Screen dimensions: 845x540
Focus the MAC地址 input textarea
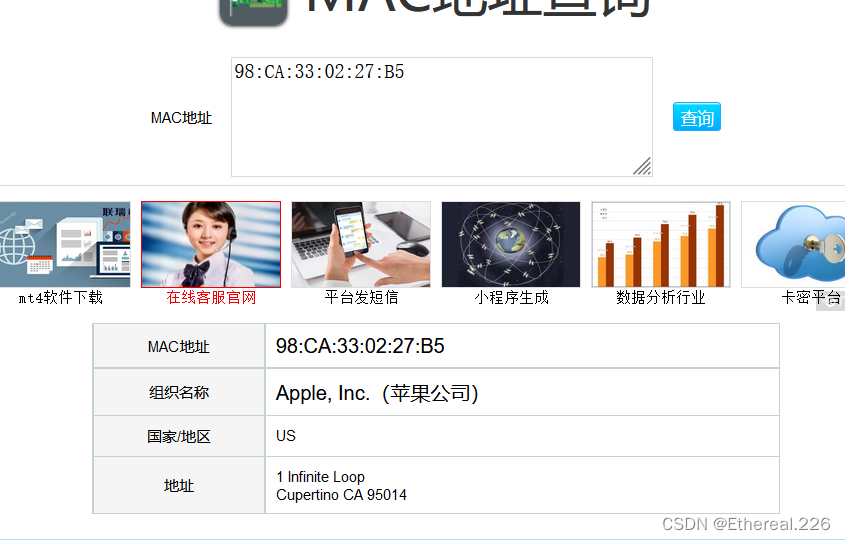pos(442,117)
